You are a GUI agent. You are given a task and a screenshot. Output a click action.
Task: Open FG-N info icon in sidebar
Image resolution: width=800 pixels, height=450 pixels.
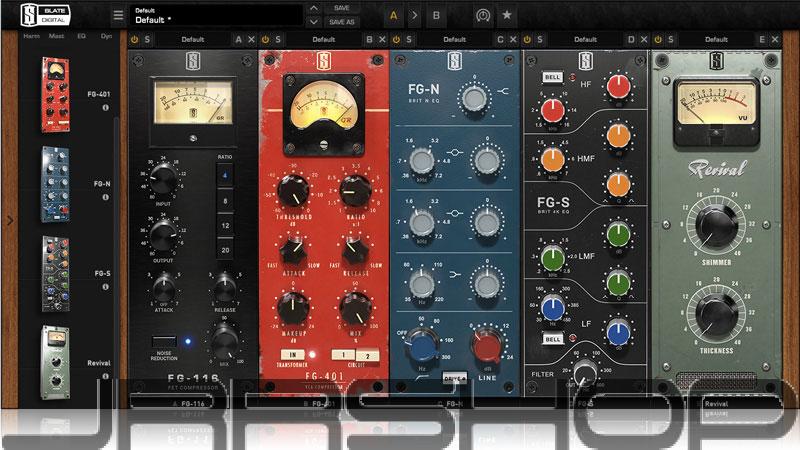pyautogui.click(x=106, y=197)
